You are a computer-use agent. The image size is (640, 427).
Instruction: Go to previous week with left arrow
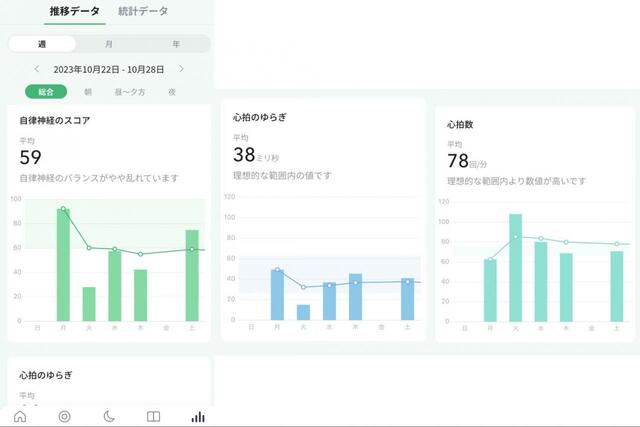click(37, 69)
